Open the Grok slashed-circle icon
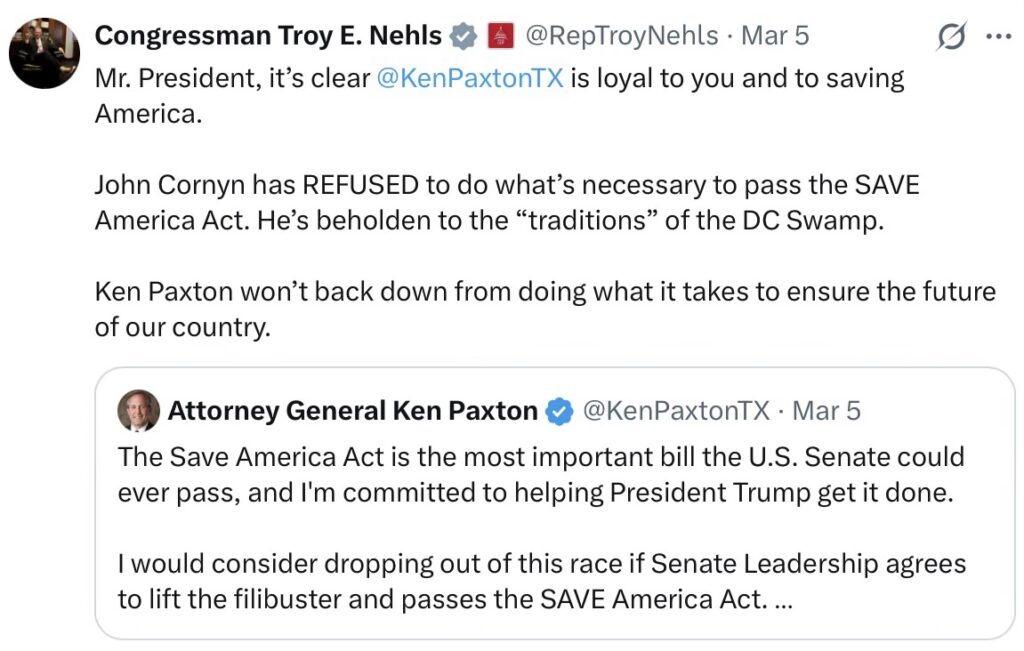The width and height of the screenshot is (1024, 651). tap(952, 37)
